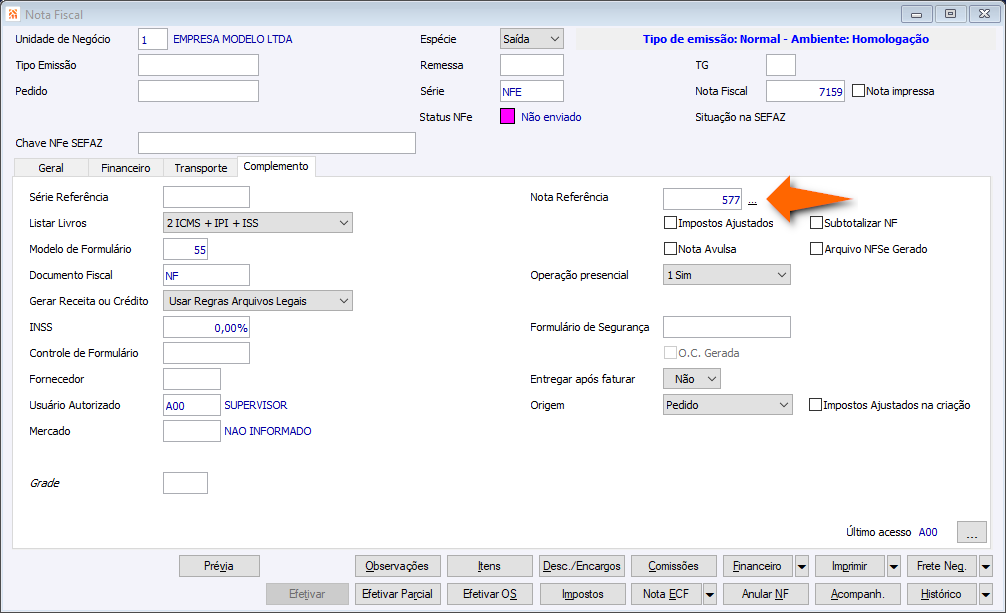Click the Prévia button
The height and width of the screenshot is (613, 1006).
[x=219, y=566]
